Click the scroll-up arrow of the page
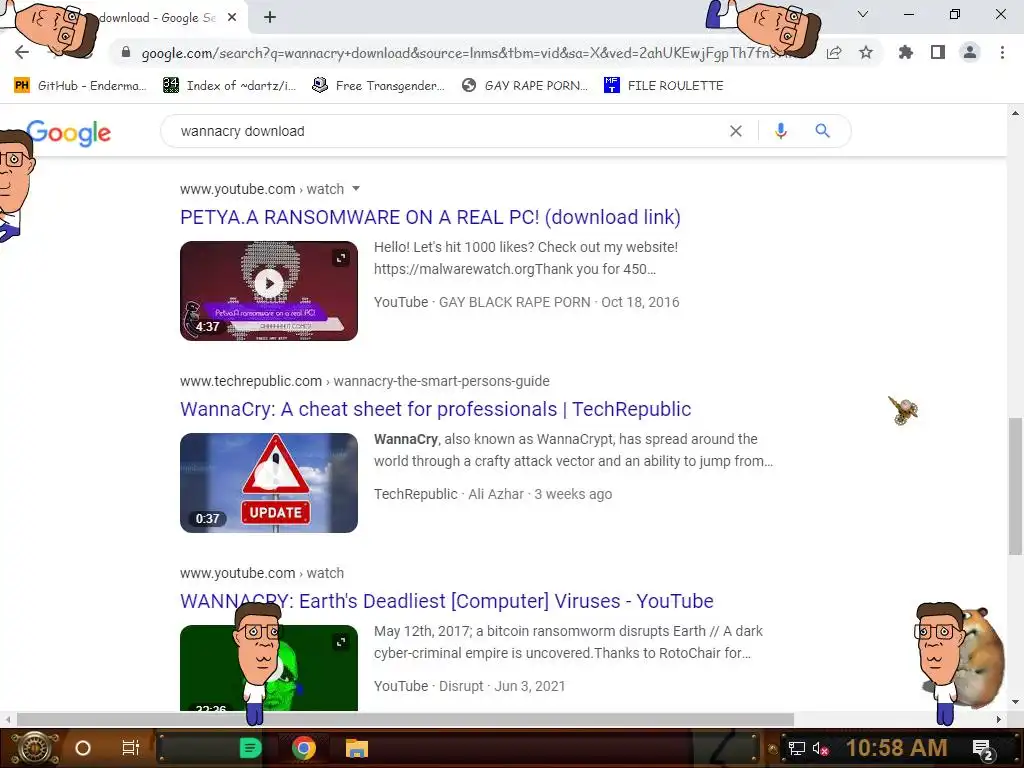Viewport: 1024px width, 768px height. pyautogui.click(x=1015, y=113)
